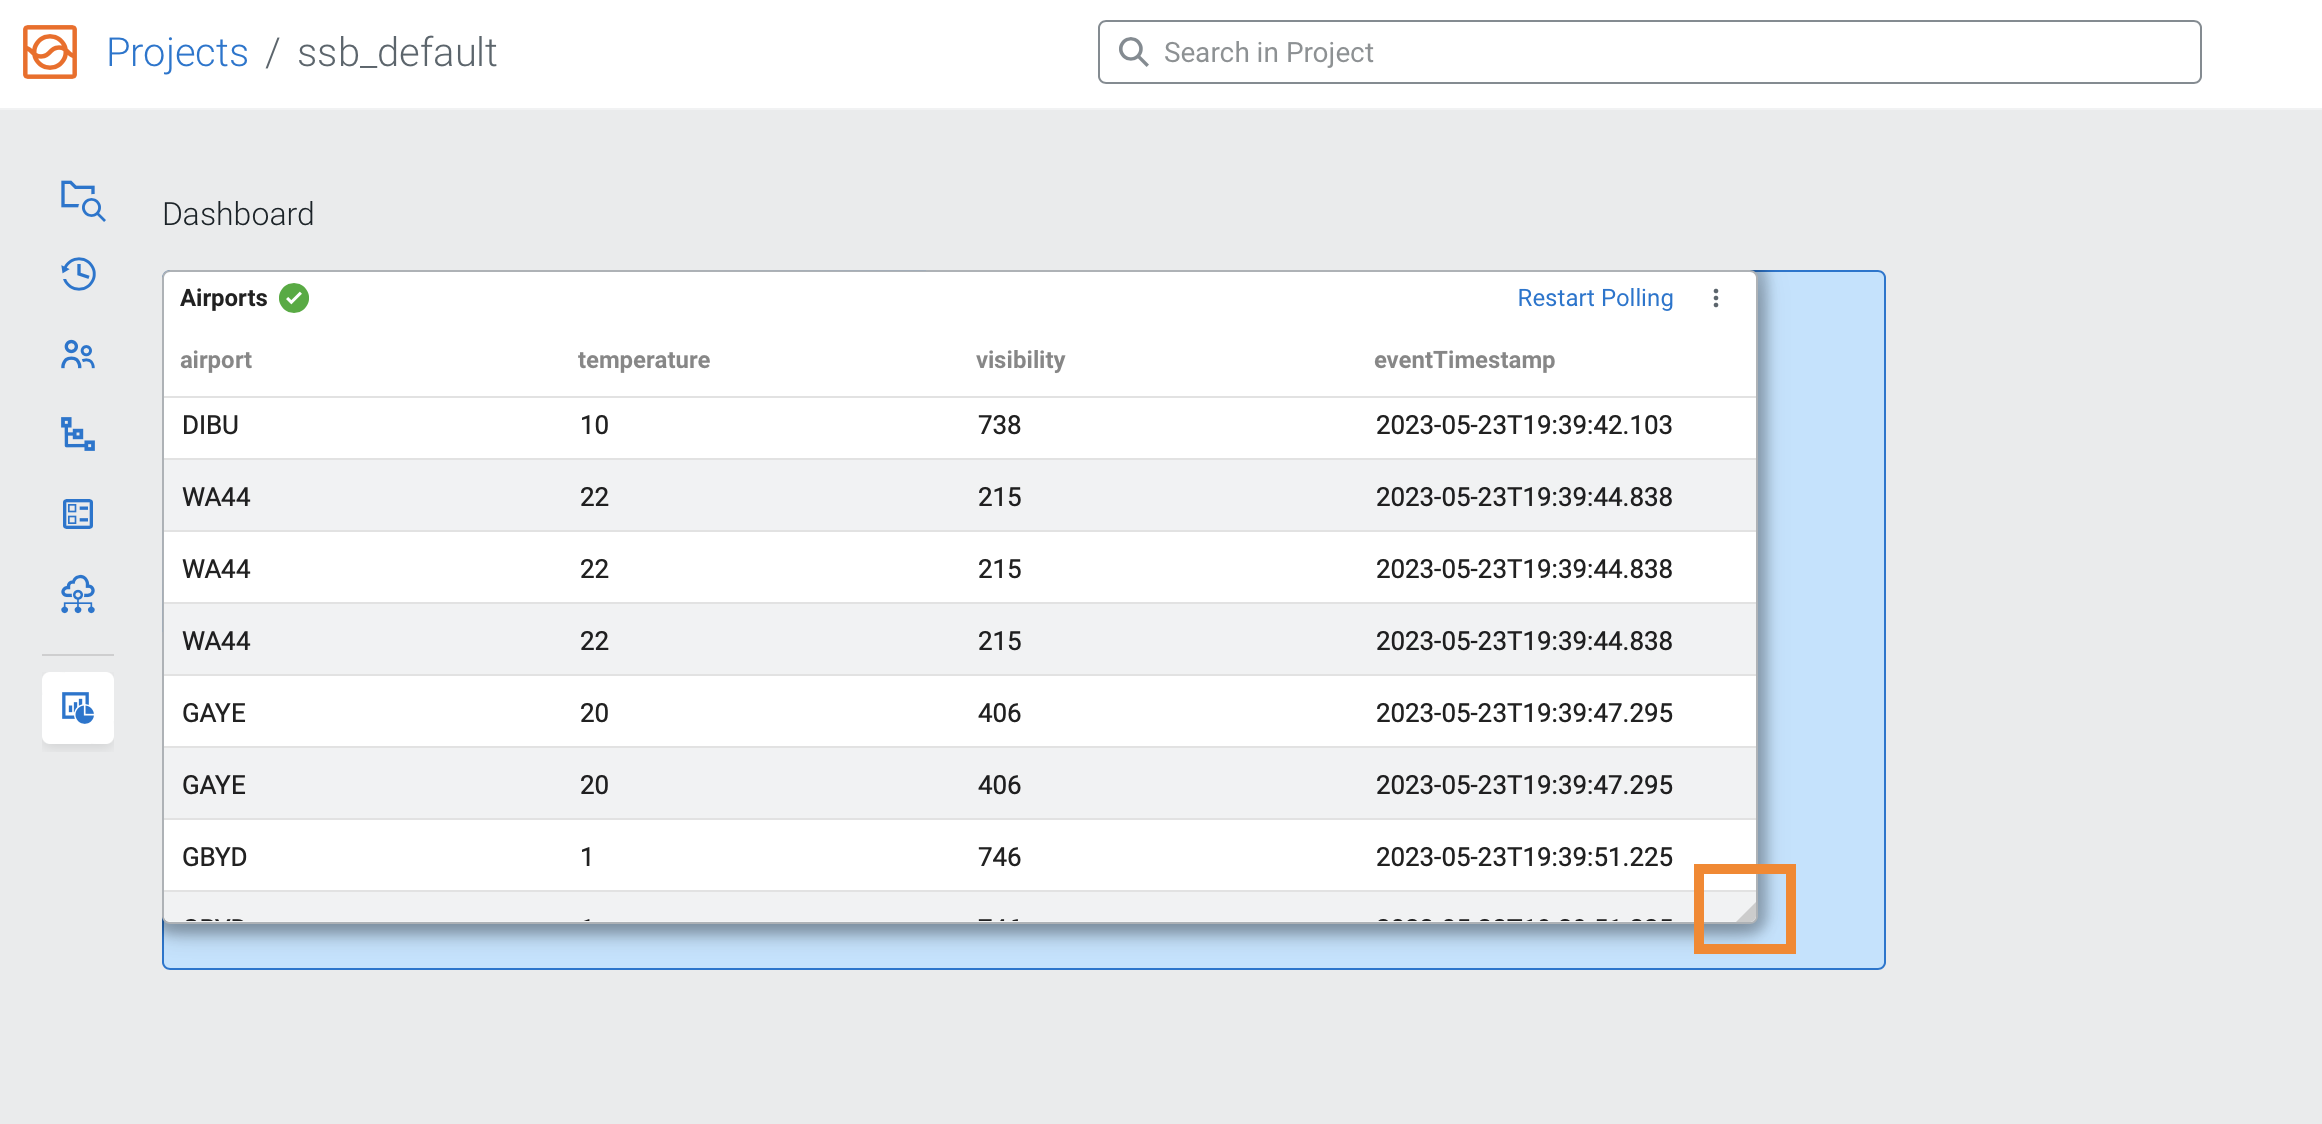Viewport: 2322px width, 1124px height.
Task: Sort rows by the eventTimestamp column
Action: coord(1465,360)
